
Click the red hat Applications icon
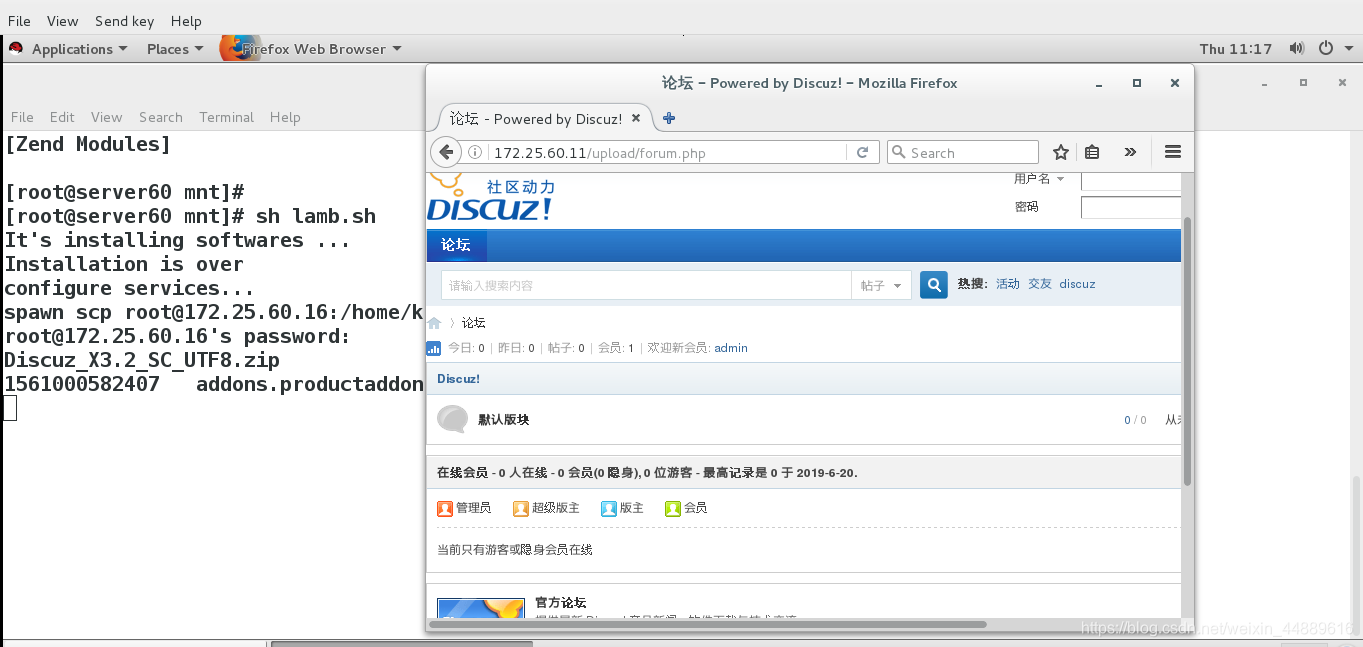click(x=16, y=48)
